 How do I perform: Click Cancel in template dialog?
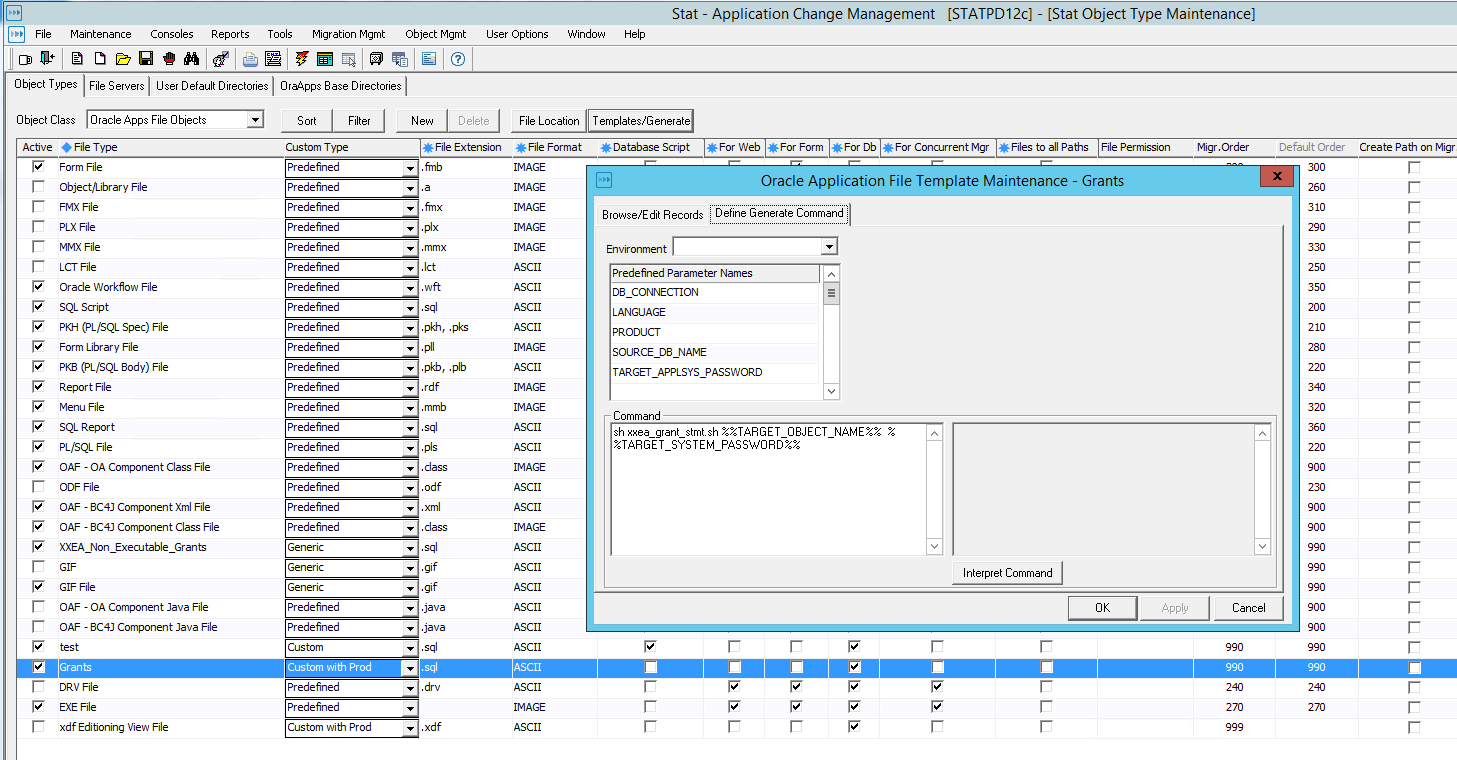point(1248,608)
